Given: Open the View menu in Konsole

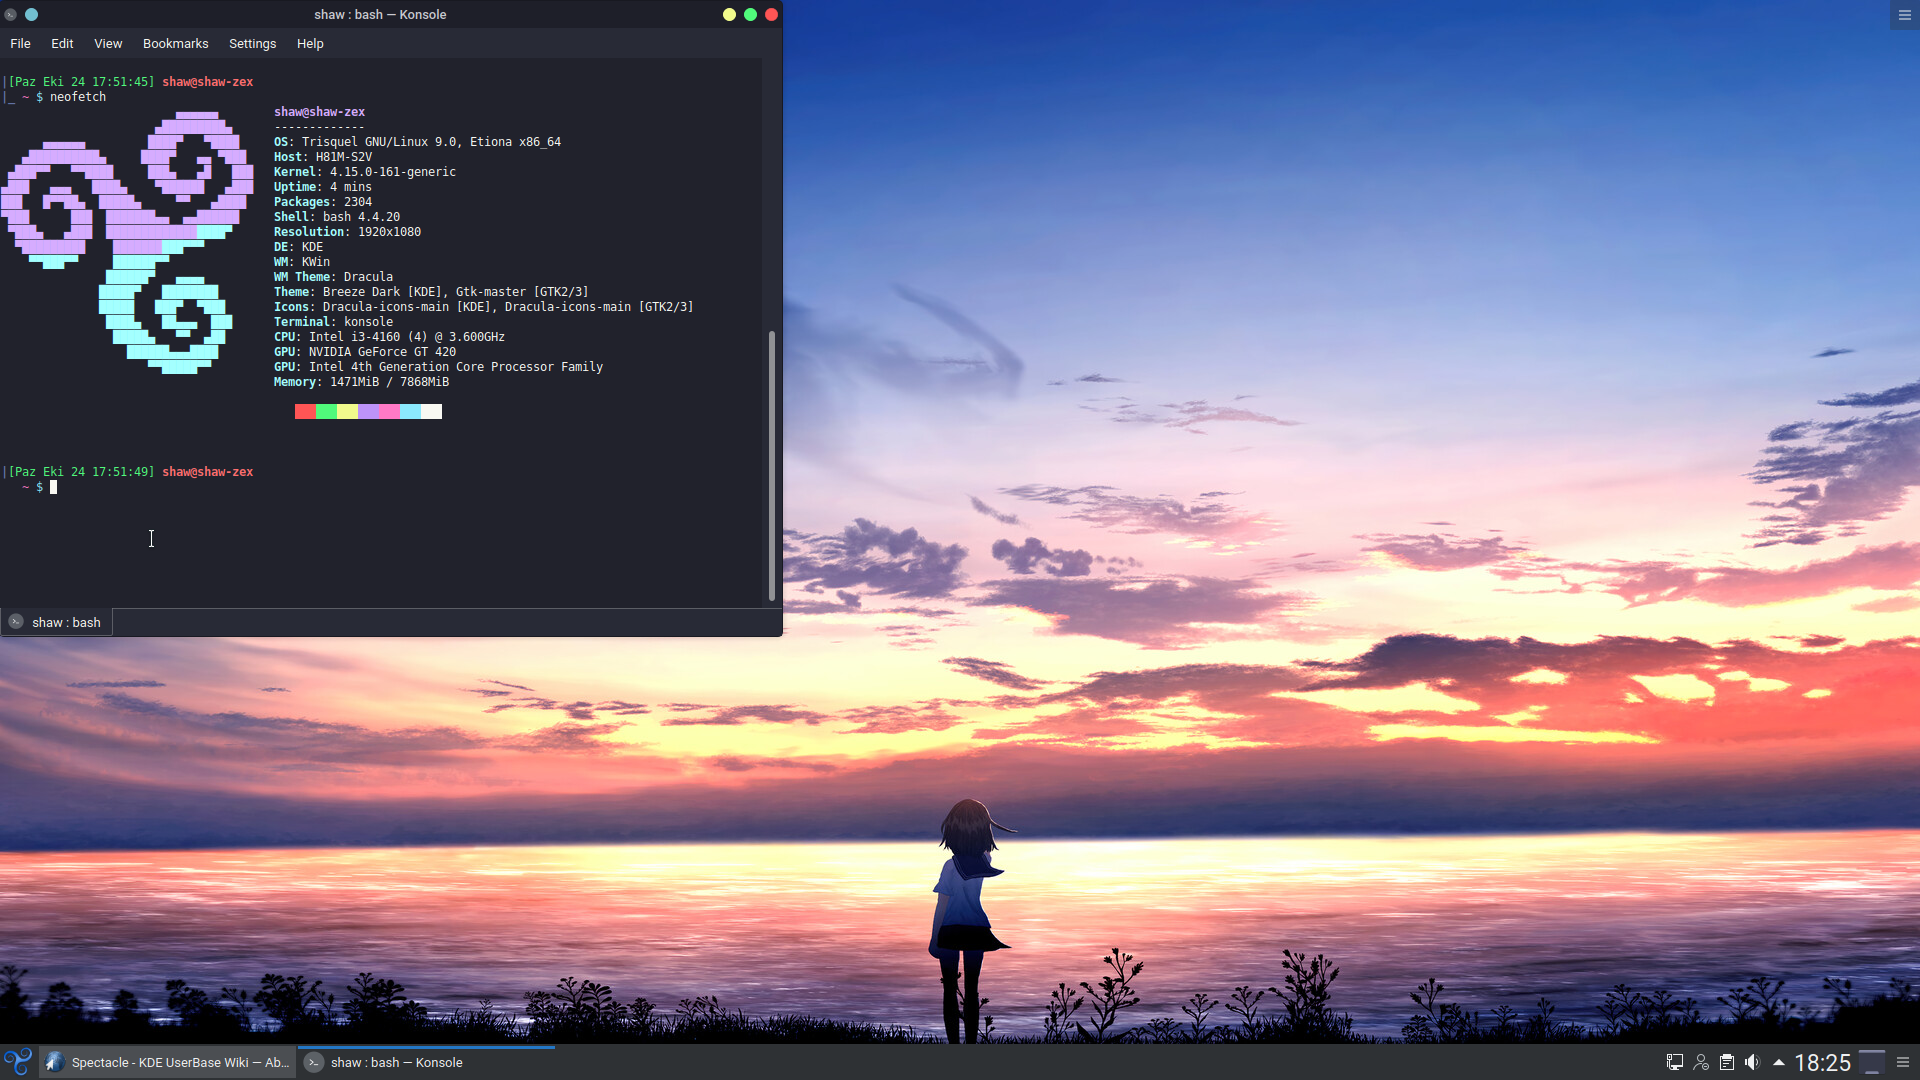Looking at the screenshot, I should coord(108,44).
